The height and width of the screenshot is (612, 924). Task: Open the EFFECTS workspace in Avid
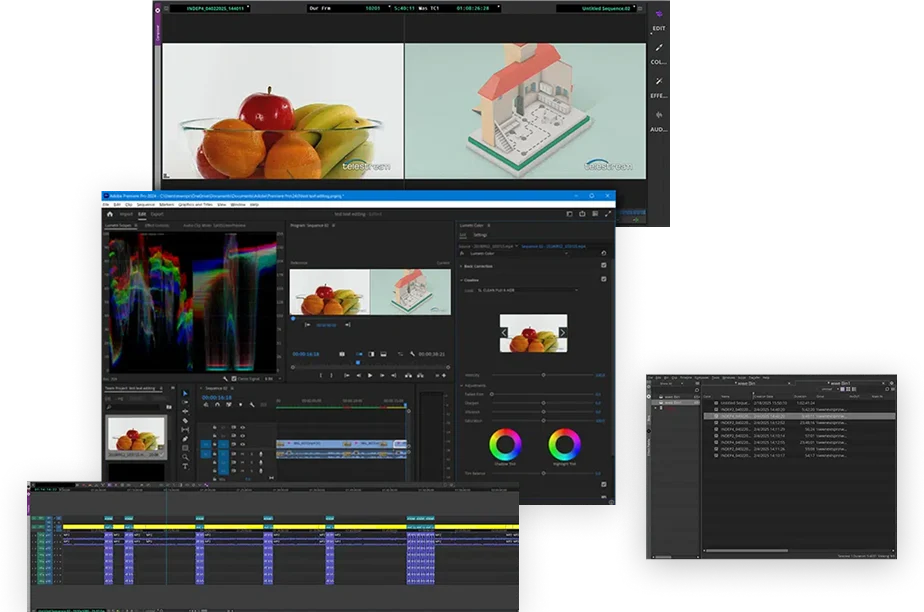(x=659, y=88)
